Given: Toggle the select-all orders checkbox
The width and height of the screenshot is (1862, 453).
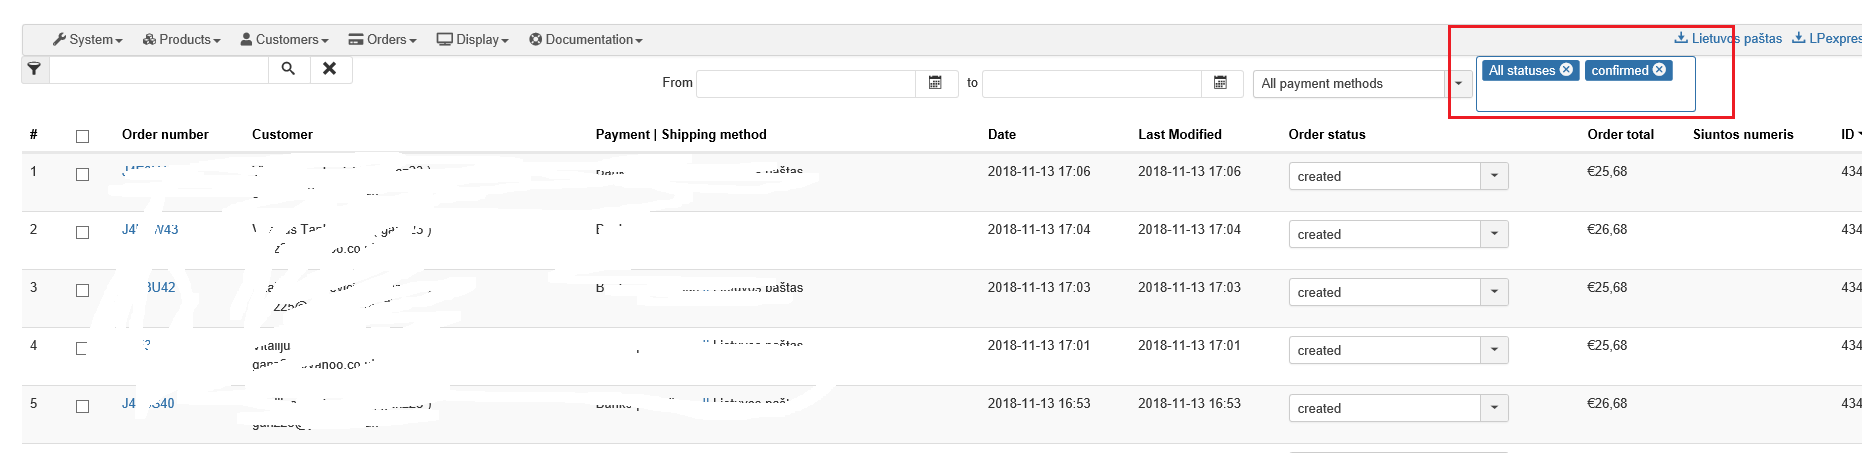Looking at the screenshot, I should click(x=82, y=136).
